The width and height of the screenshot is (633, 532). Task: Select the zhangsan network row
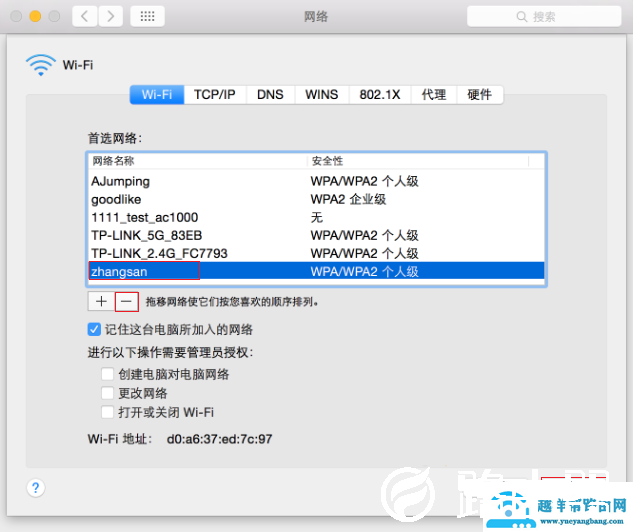[316, 271]
